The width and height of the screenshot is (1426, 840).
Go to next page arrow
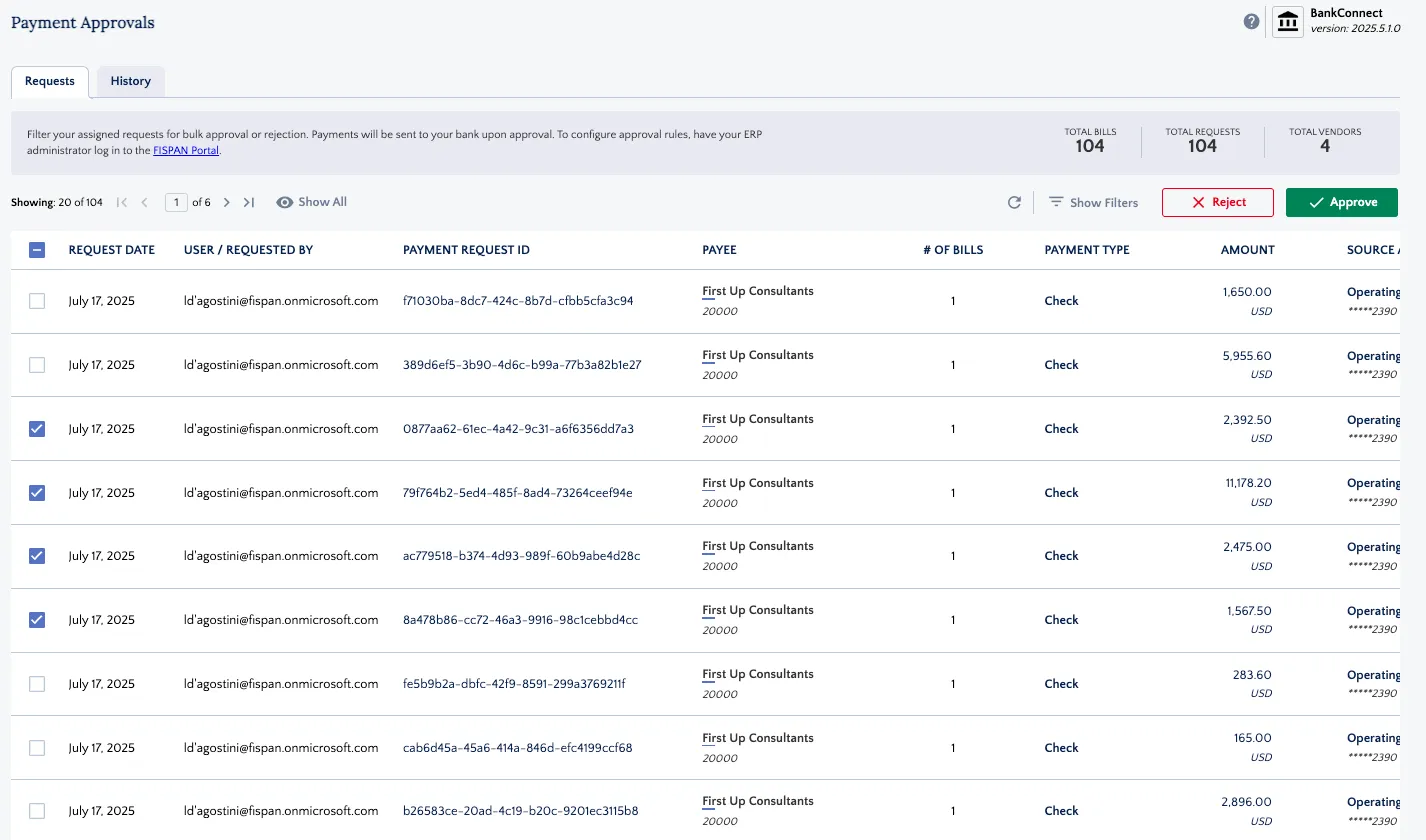227,202
